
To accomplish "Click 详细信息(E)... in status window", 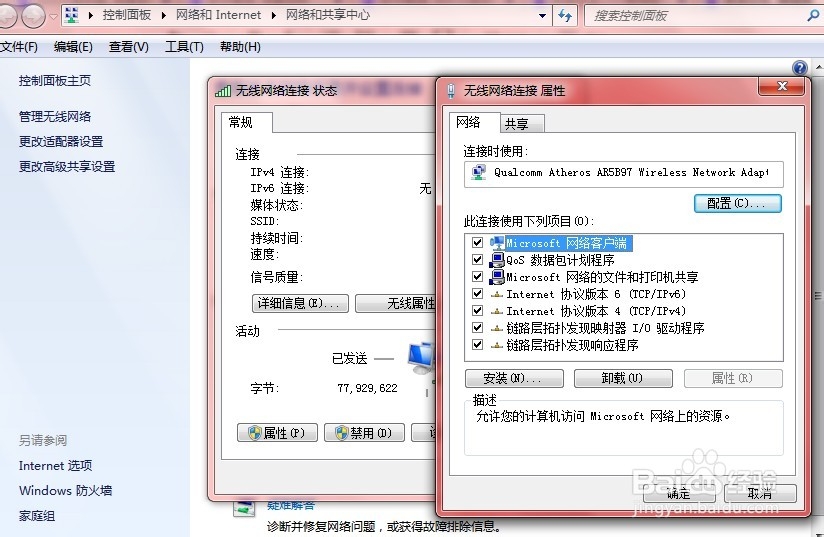I will coord(300,303).
